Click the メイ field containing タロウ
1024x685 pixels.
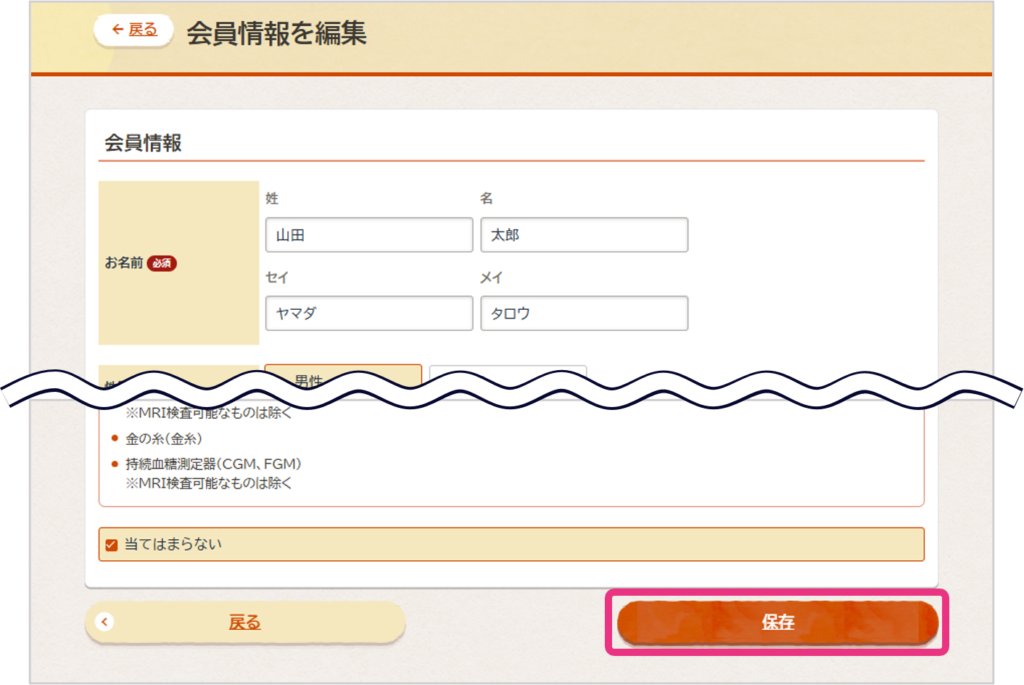584,313
